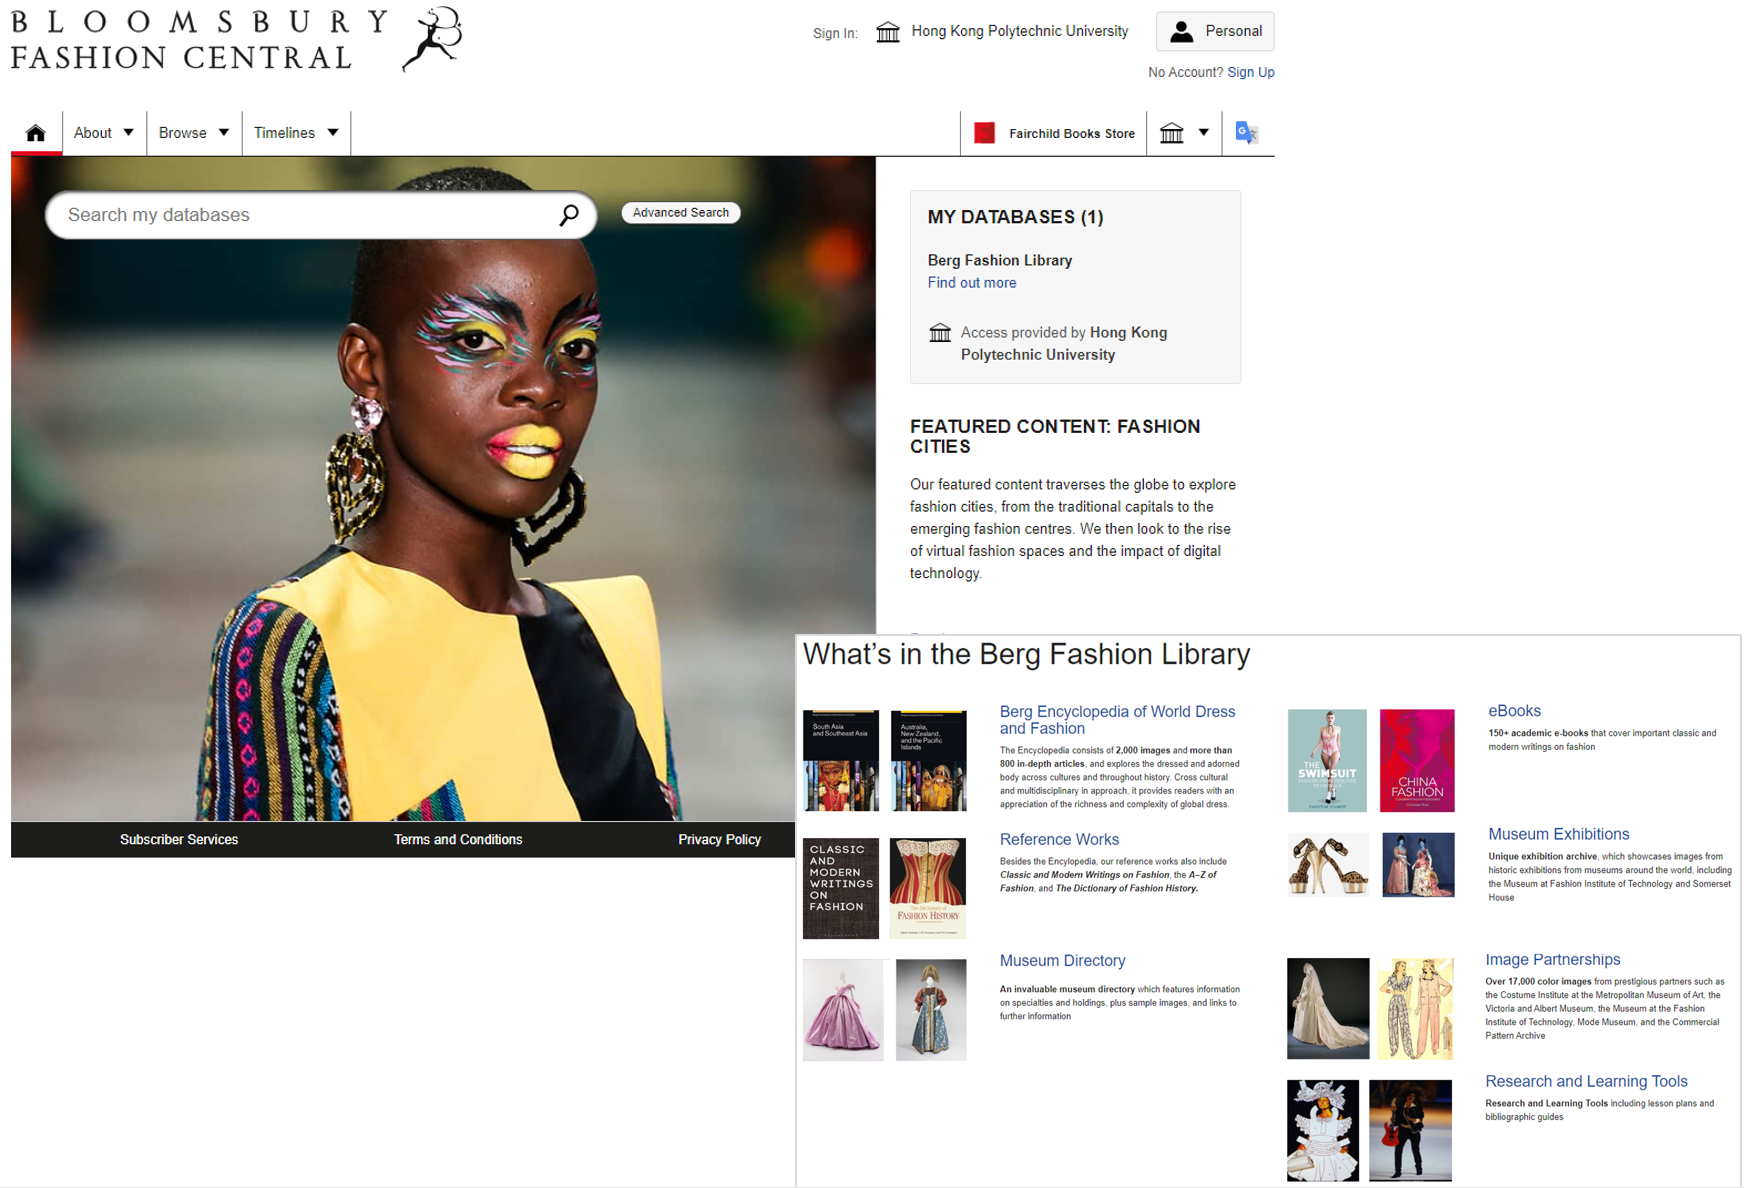
Task: Click The Swimsuit book cover
Action: 1327,761
